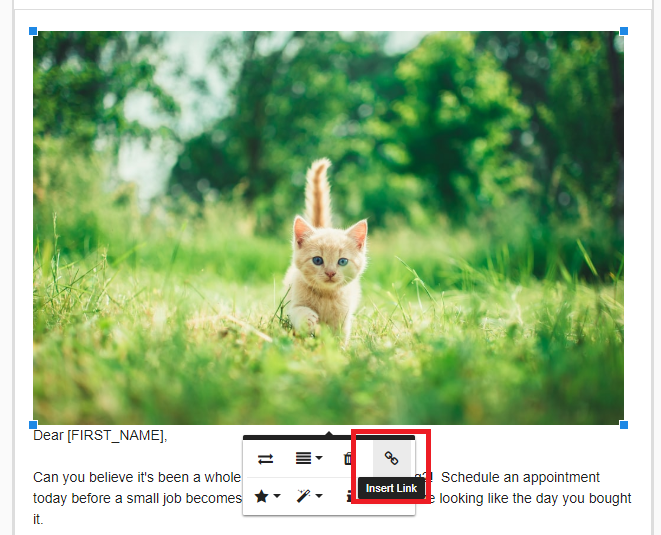
Task: Expand the star Style dropdown arrow
Action: pyautogui.click(x=277, y=496)
